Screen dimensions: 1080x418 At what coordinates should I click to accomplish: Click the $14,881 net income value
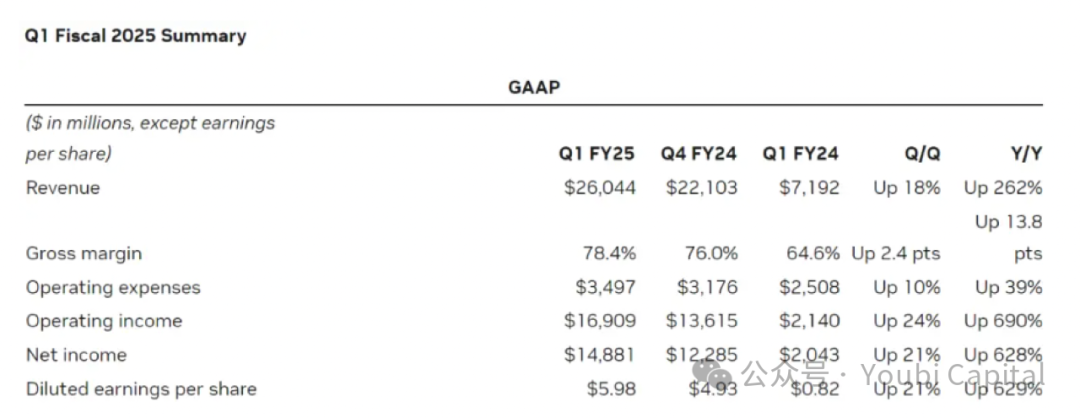tap(599, 355)
